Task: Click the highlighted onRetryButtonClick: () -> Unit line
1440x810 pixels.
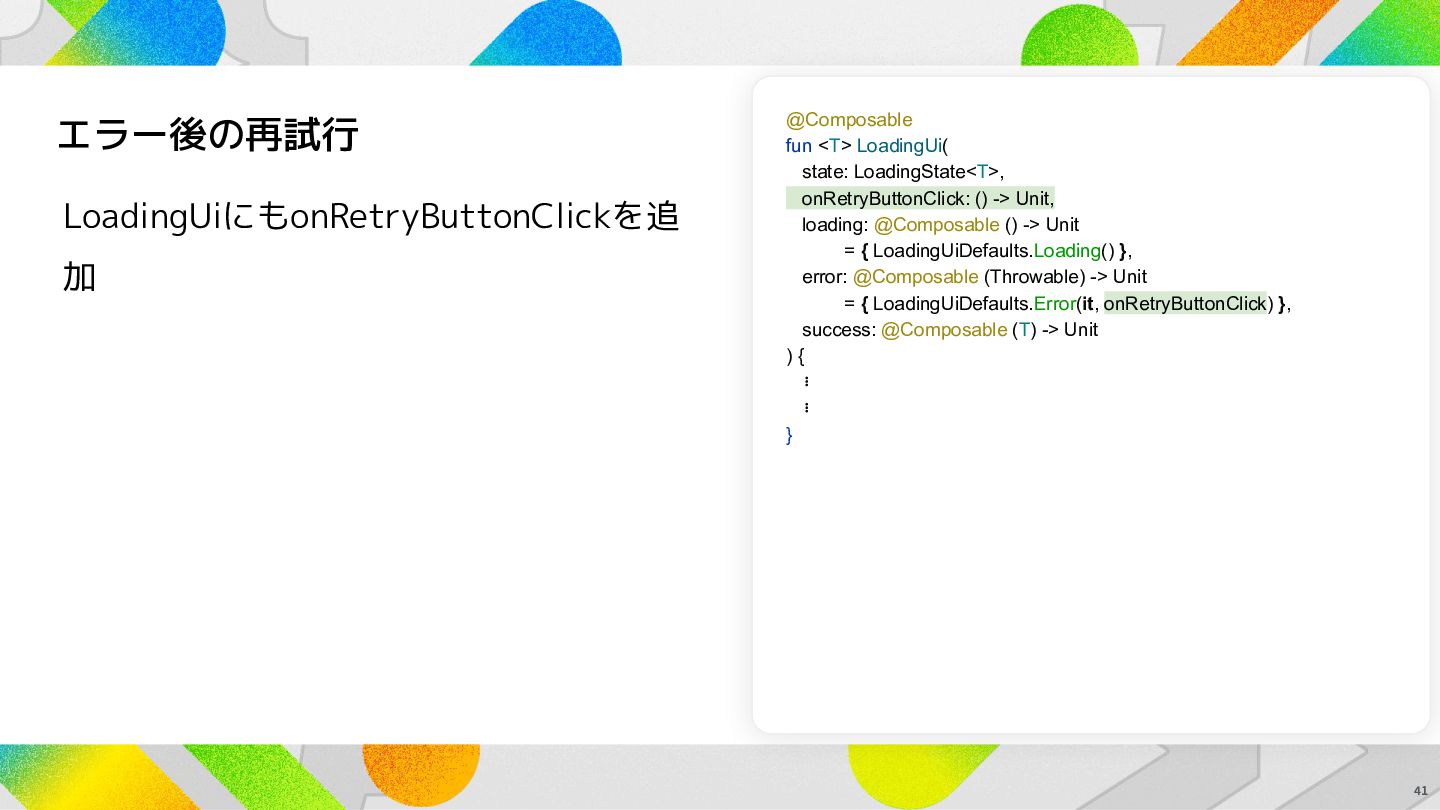Action: click(921, 198)
